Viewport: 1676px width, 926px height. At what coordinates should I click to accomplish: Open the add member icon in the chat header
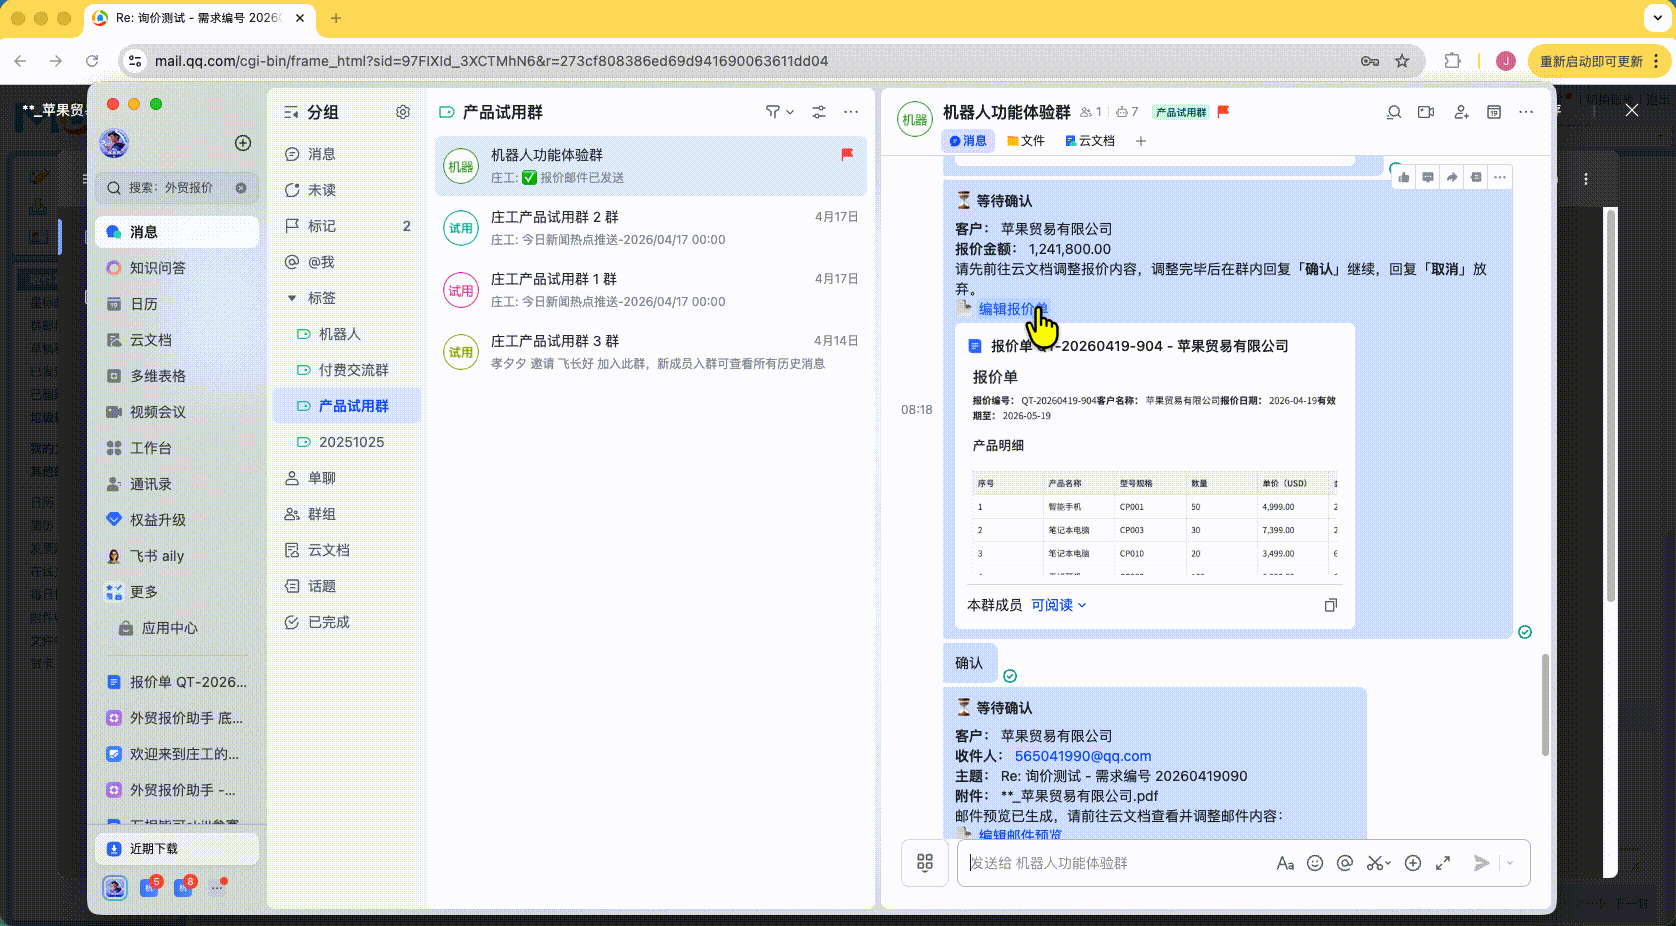(x=1461, y=112)
